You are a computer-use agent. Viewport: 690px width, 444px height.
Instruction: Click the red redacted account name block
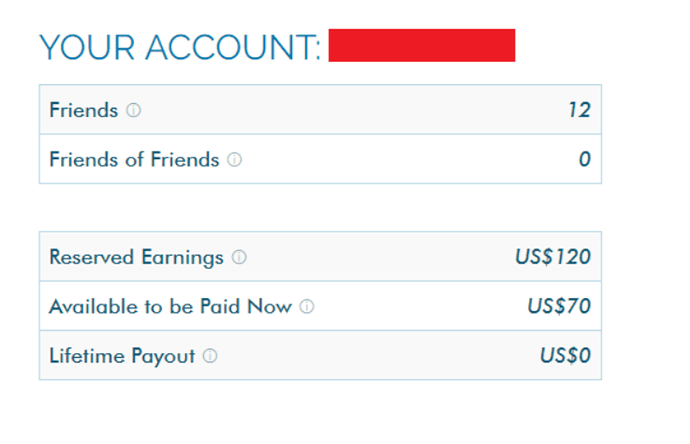(421, 46)
